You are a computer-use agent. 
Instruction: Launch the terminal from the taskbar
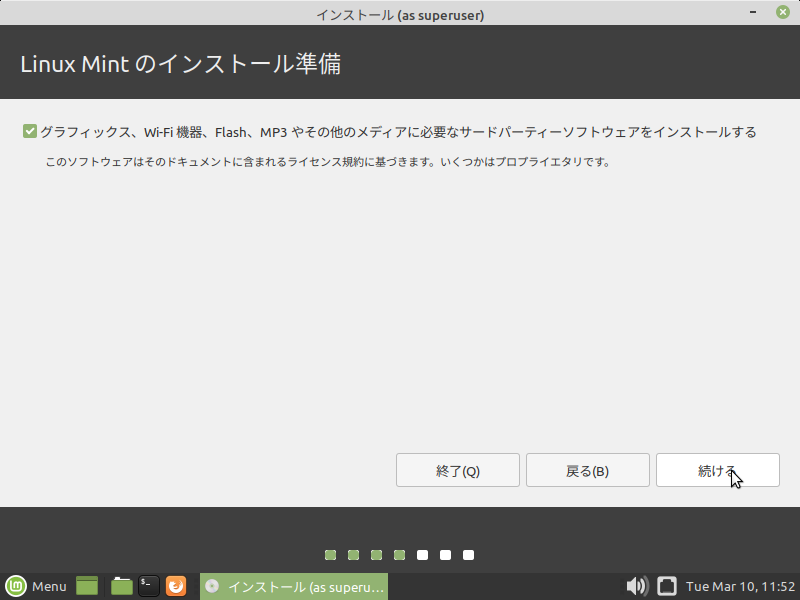point(149,586)
